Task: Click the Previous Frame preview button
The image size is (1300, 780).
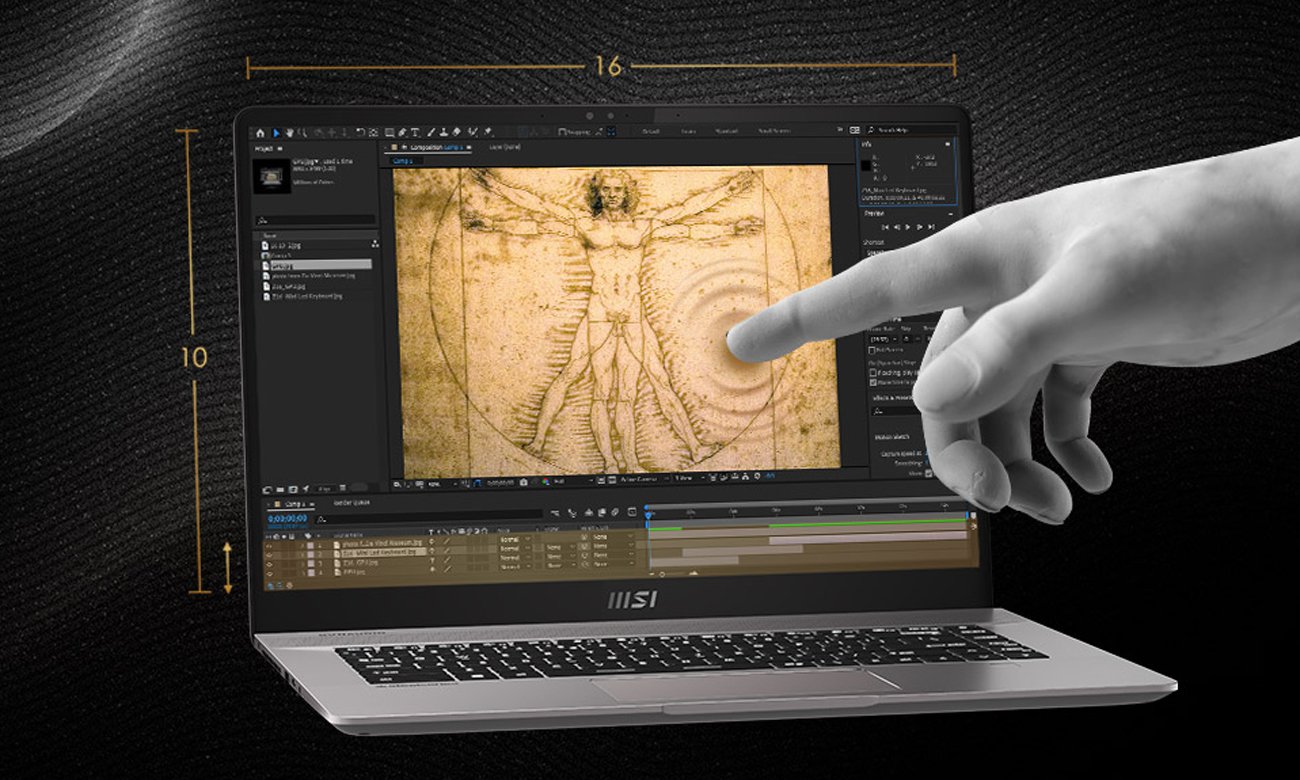Action: [x=897, y=227]
